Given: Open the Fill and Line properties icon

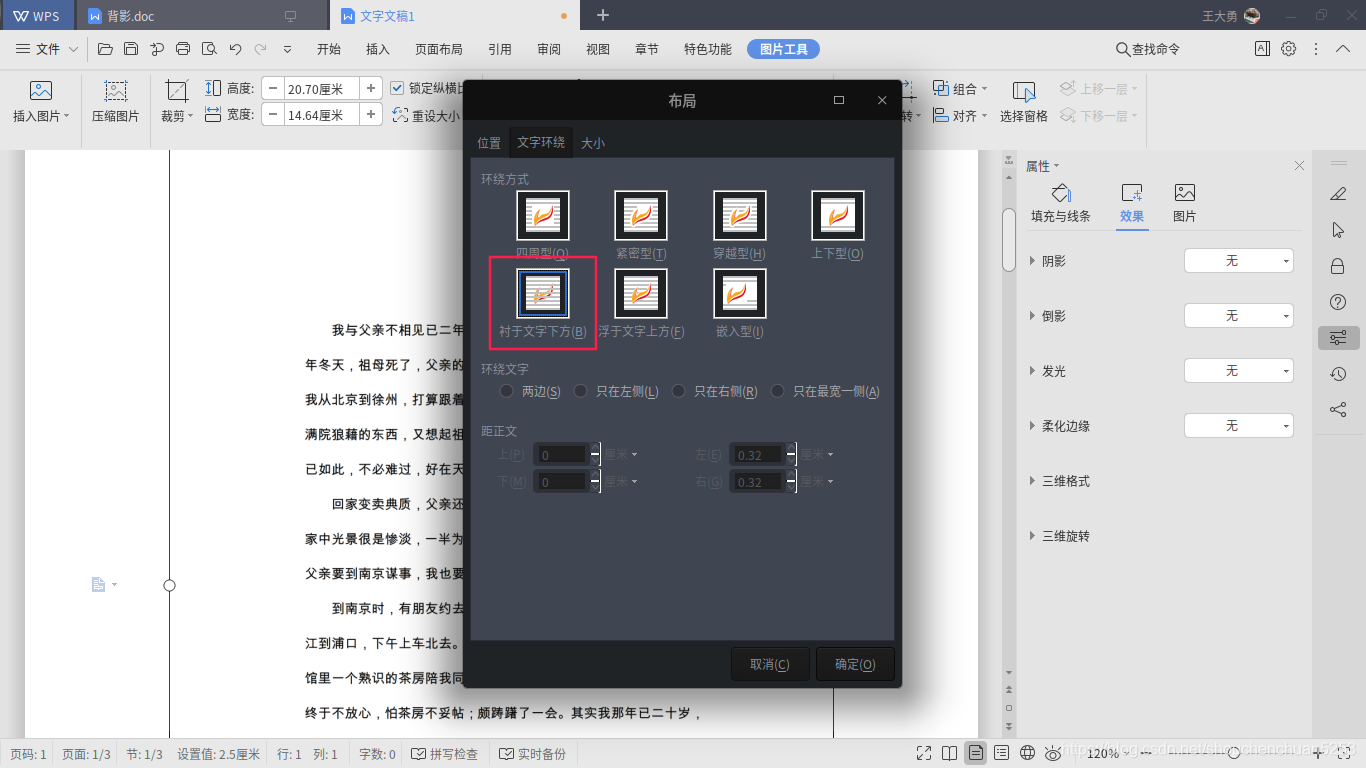Looking at the screenshot, I should 1061,193.
